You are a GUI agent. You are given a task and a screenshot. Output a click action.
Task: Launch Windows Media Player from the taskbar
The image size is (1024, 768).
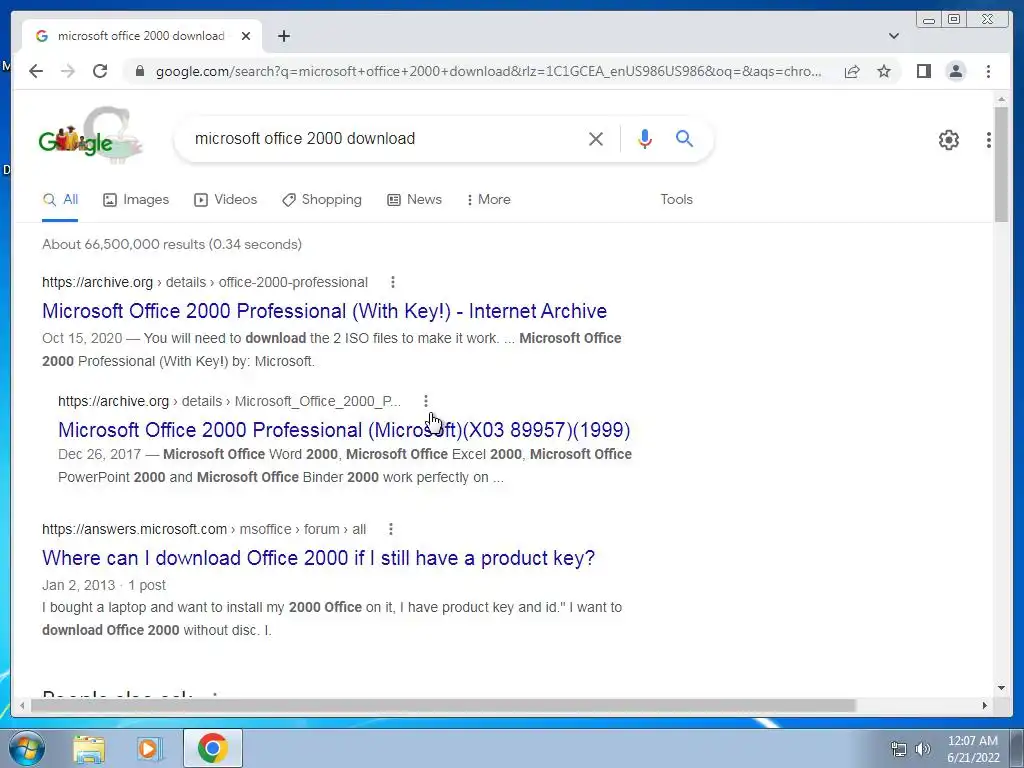coord(149,748)
